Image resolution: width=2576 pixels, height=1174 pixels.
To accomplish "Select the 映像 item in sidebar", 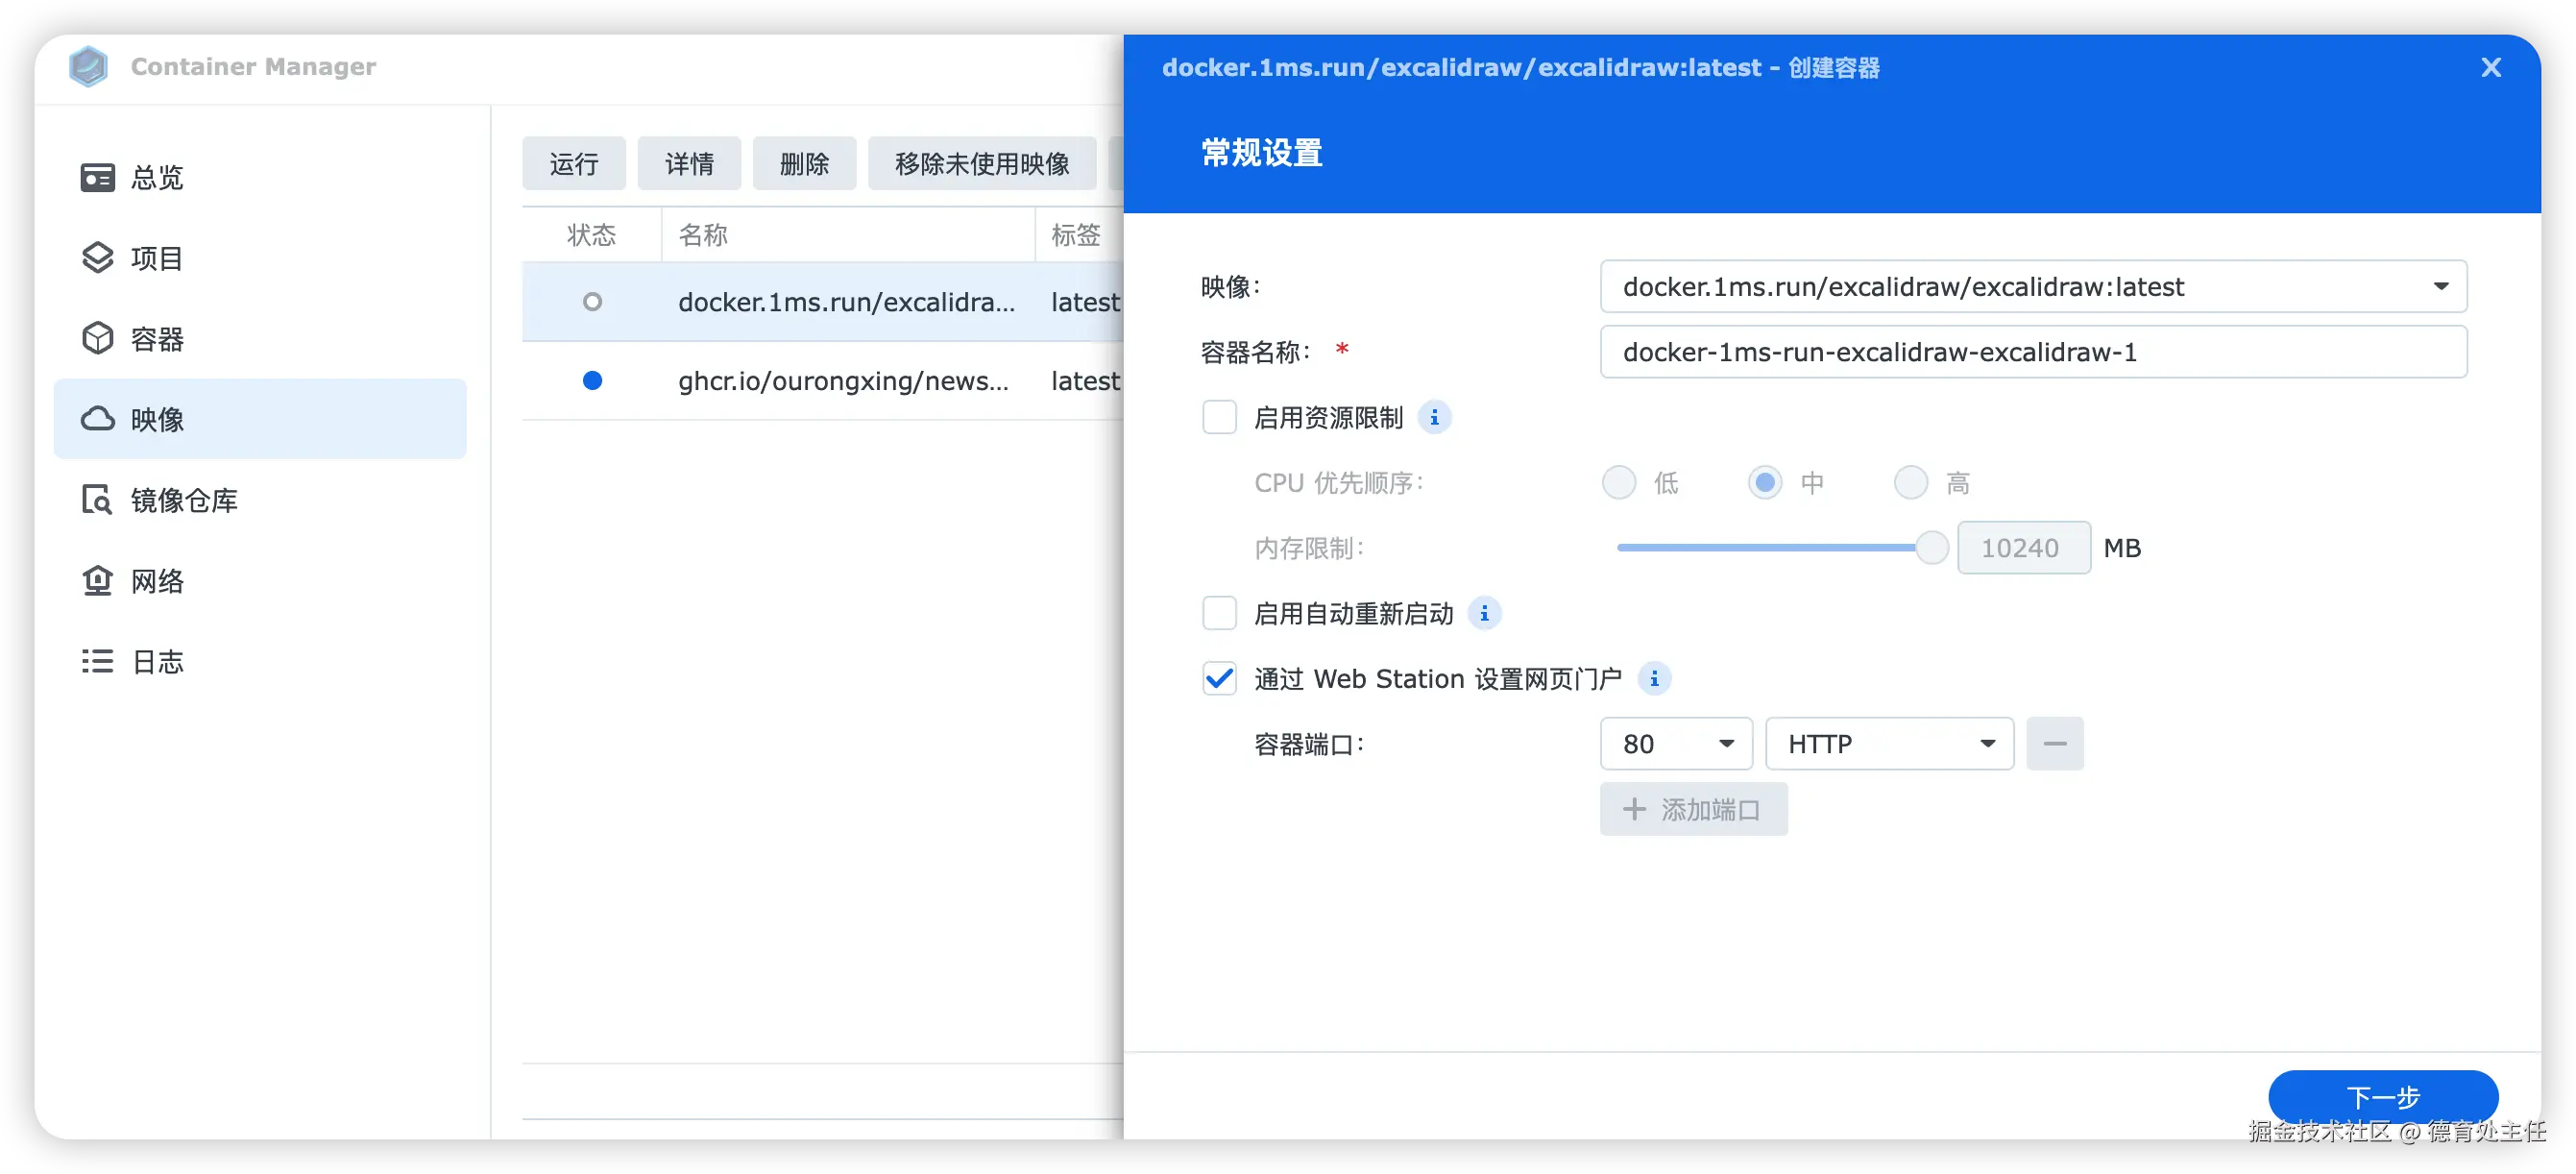I will coord(260,419).
